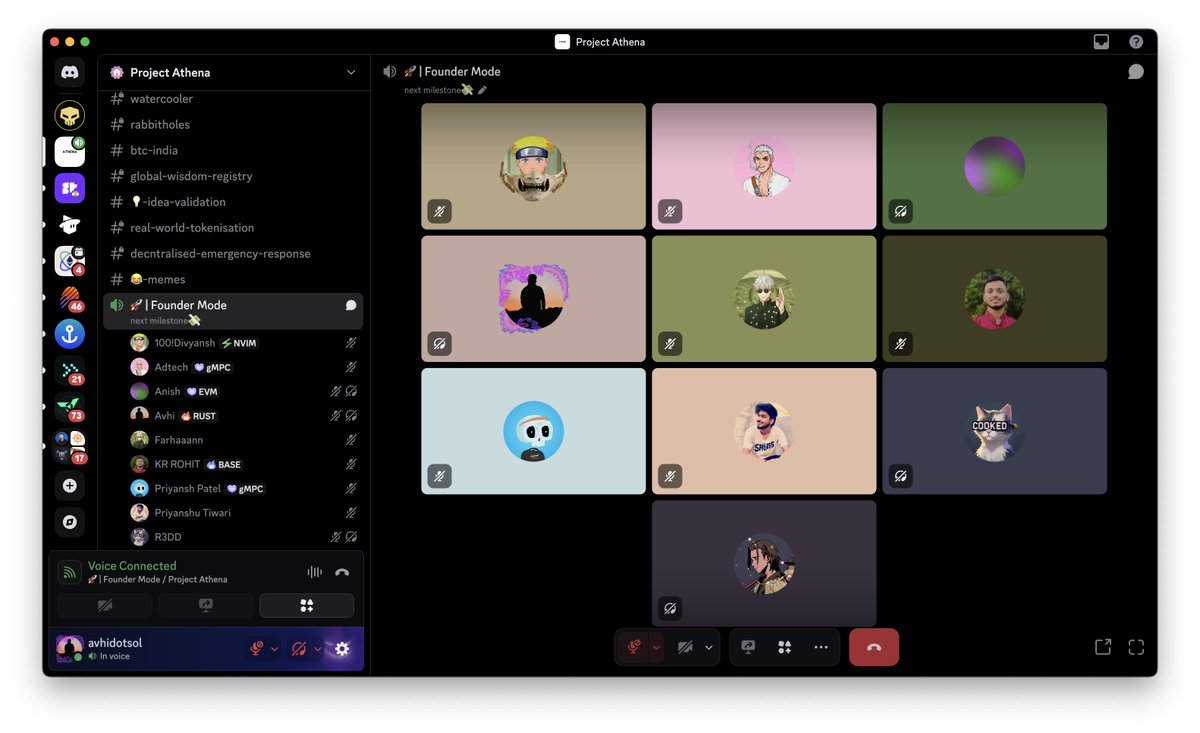Open input device arrow in user panel
1200x733 pixels.
pos(275,649)
